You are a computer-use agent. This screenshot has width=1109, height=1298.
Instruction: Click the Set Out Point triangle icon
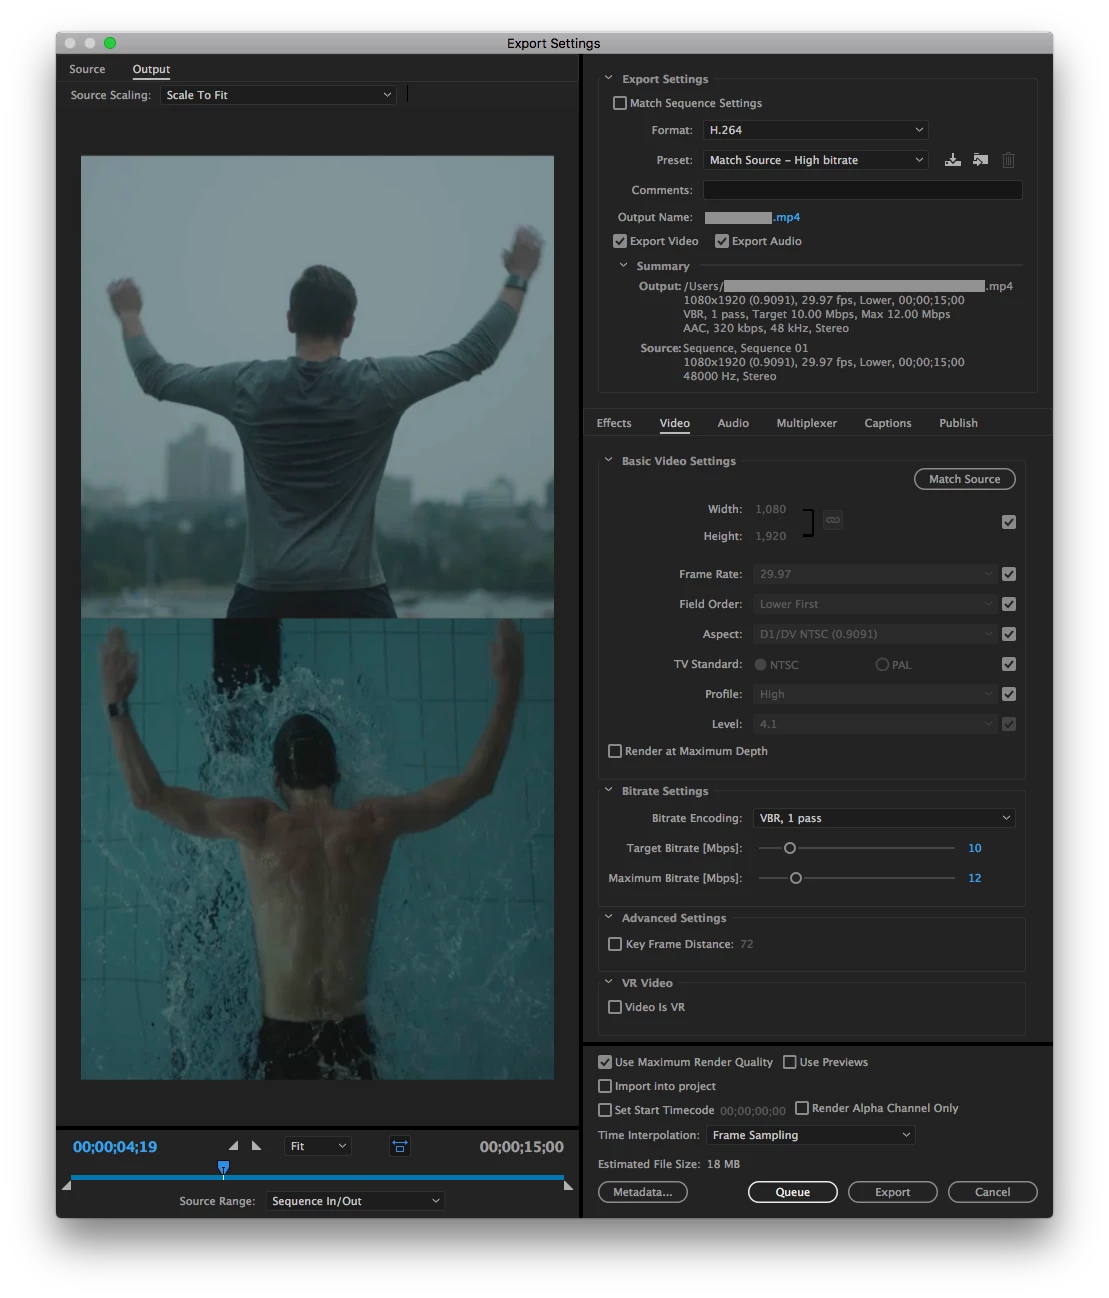(x=256, y=1146)
